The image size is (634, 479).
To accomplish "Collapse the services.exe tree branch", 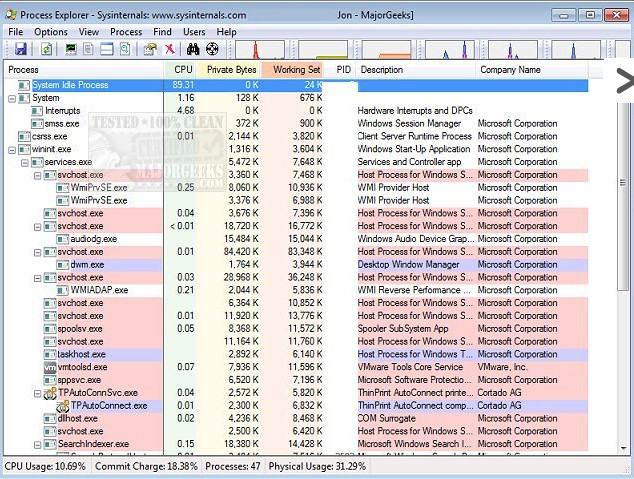I will tap(25, 162).
